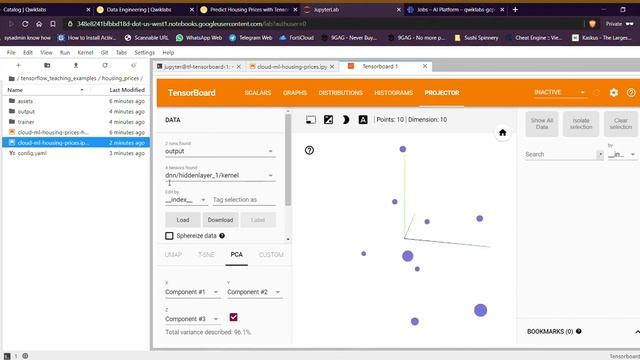Click the new launcher plus icon in the file browser

tap(18, 65)
